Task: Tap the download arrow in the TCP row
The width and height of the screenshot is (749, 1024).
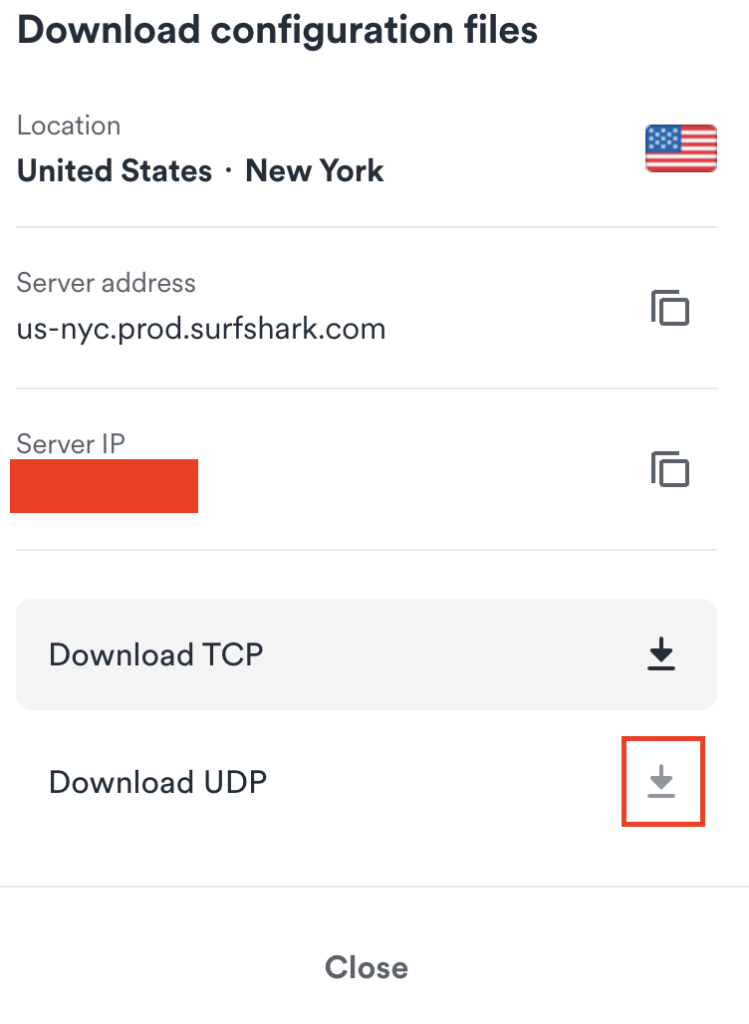Action: click(x=661, y=654)
